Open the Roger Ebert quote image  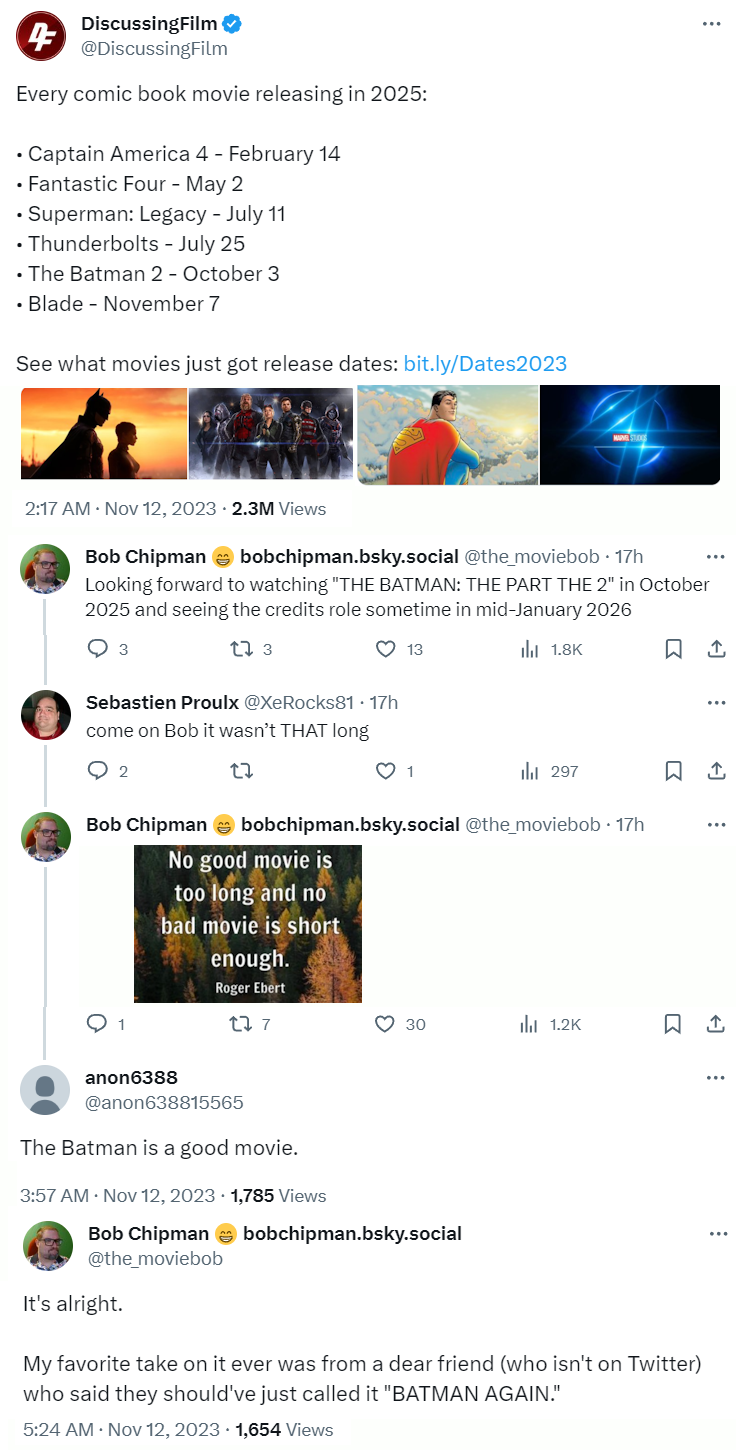click(248, 924)
